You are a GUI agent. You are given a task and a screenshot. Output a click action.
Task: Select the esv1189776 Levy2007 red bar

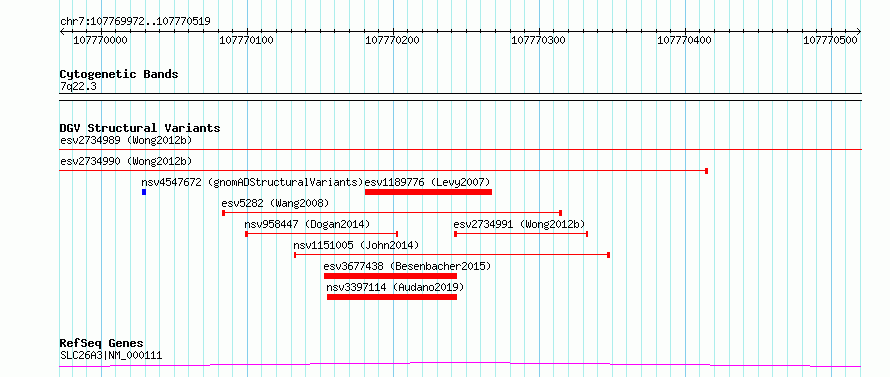tap(429, 192)
